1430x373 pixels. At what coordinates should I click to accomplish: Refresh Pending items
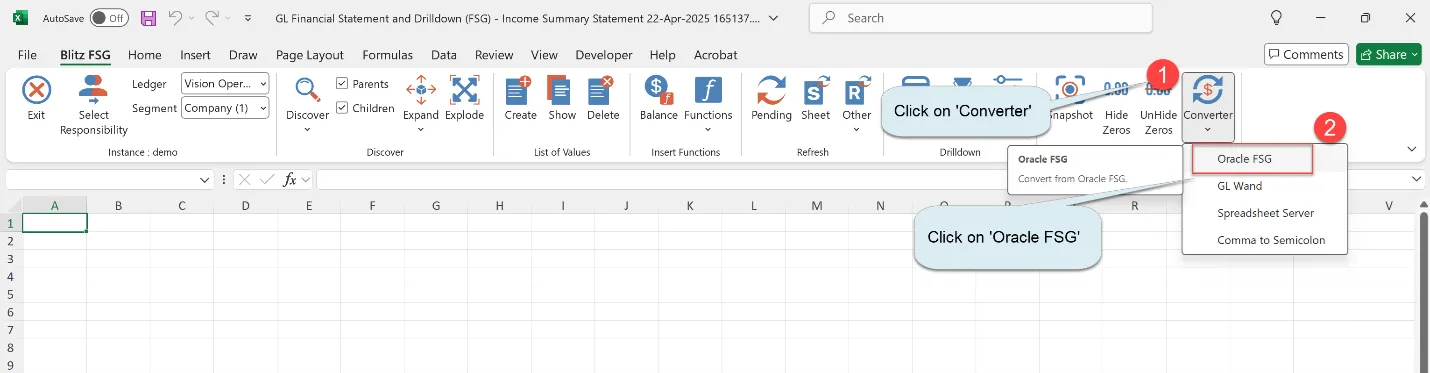tap(771, 98)
